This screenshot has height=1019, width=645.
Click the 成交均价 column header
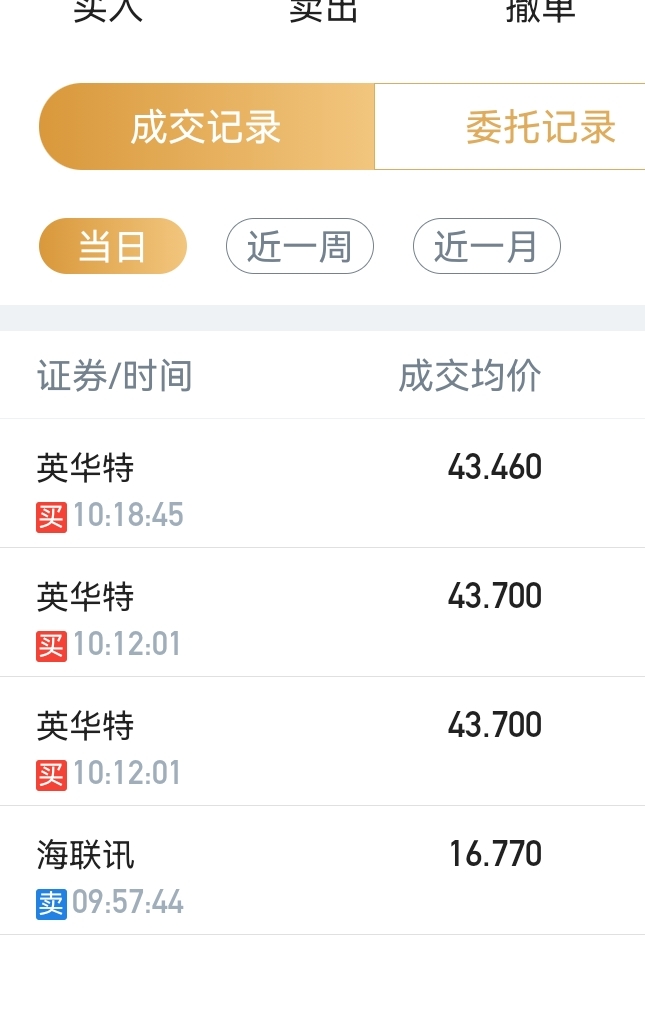[470, 376]
